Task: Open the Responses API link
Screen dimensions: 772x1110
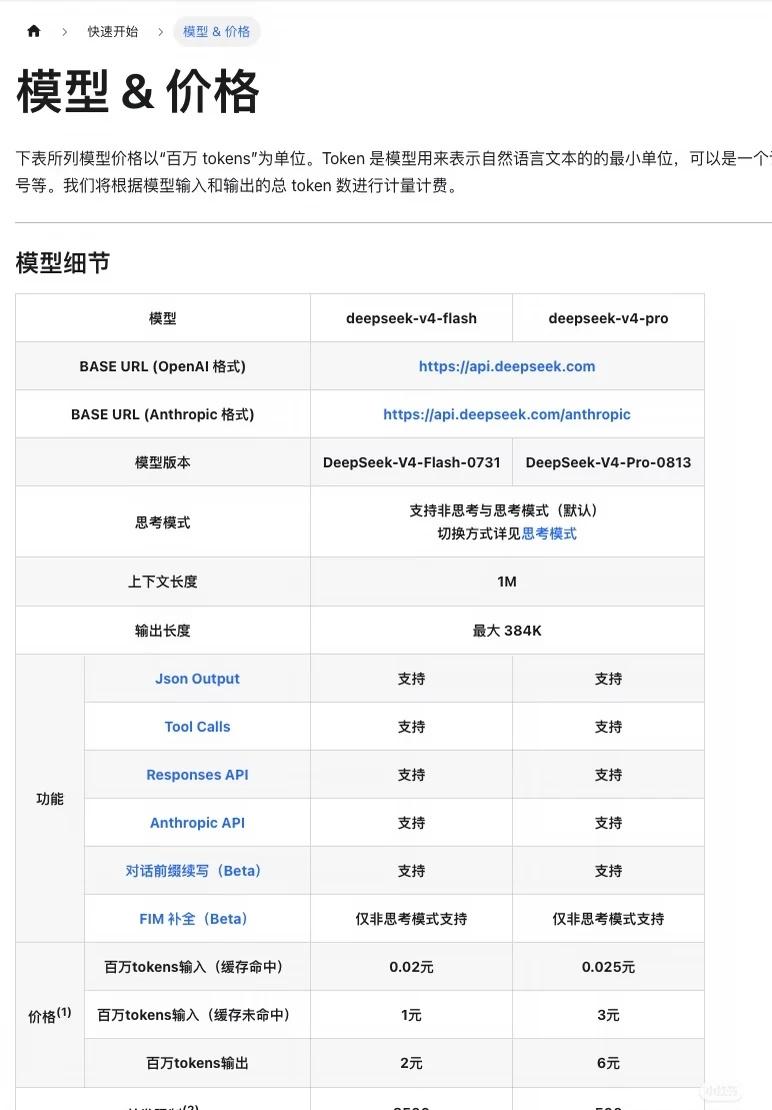Action: click(197, 774)
